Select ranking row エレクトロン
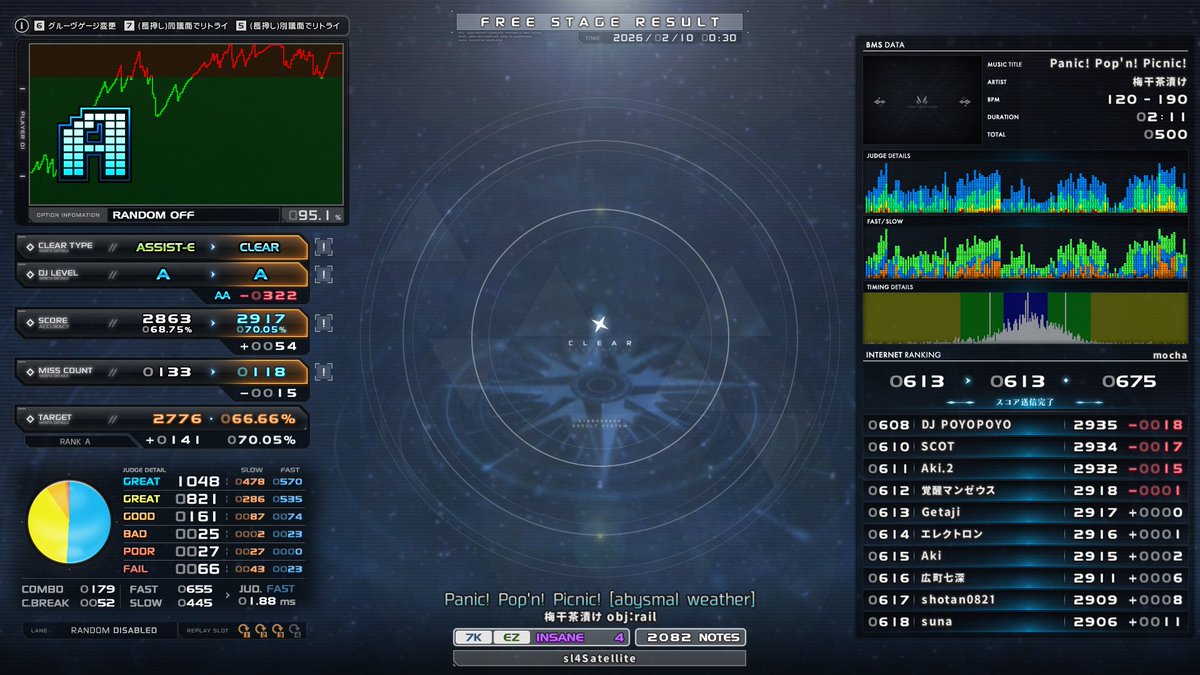The width and height of the screenshot is (1200, 675). [x=1025, y=534]
